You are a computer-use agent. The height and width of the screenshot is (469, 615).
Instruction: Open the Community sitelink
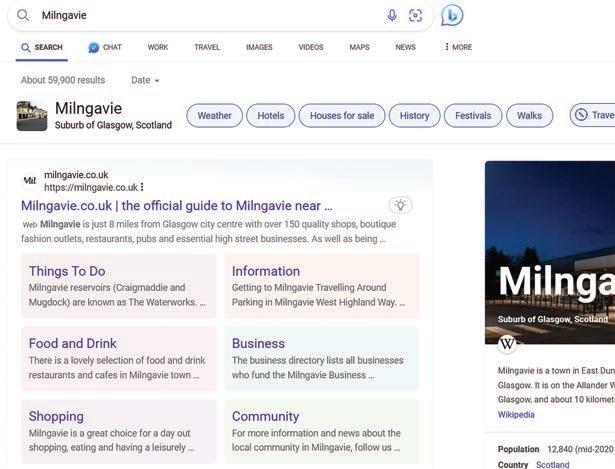266,416
